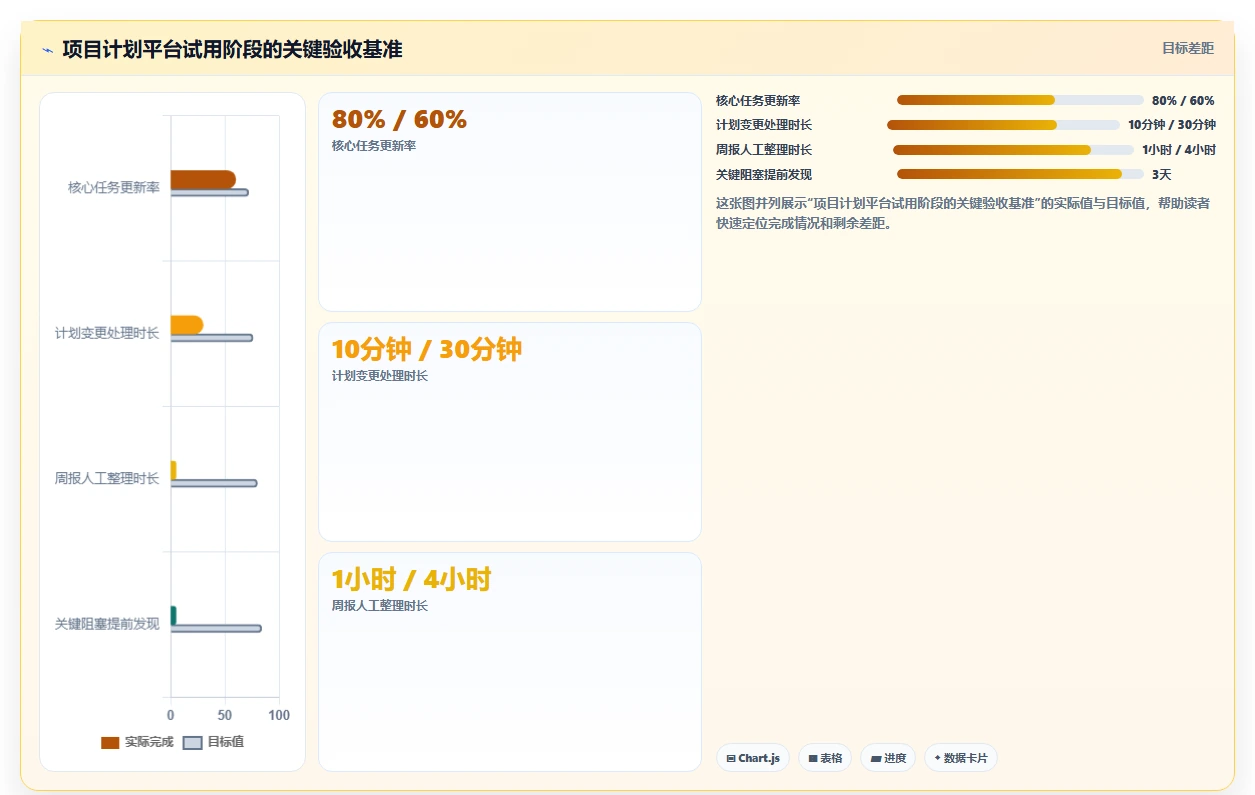Click the chart axis label 周报人工整理时长

click(x=107, y=478)
